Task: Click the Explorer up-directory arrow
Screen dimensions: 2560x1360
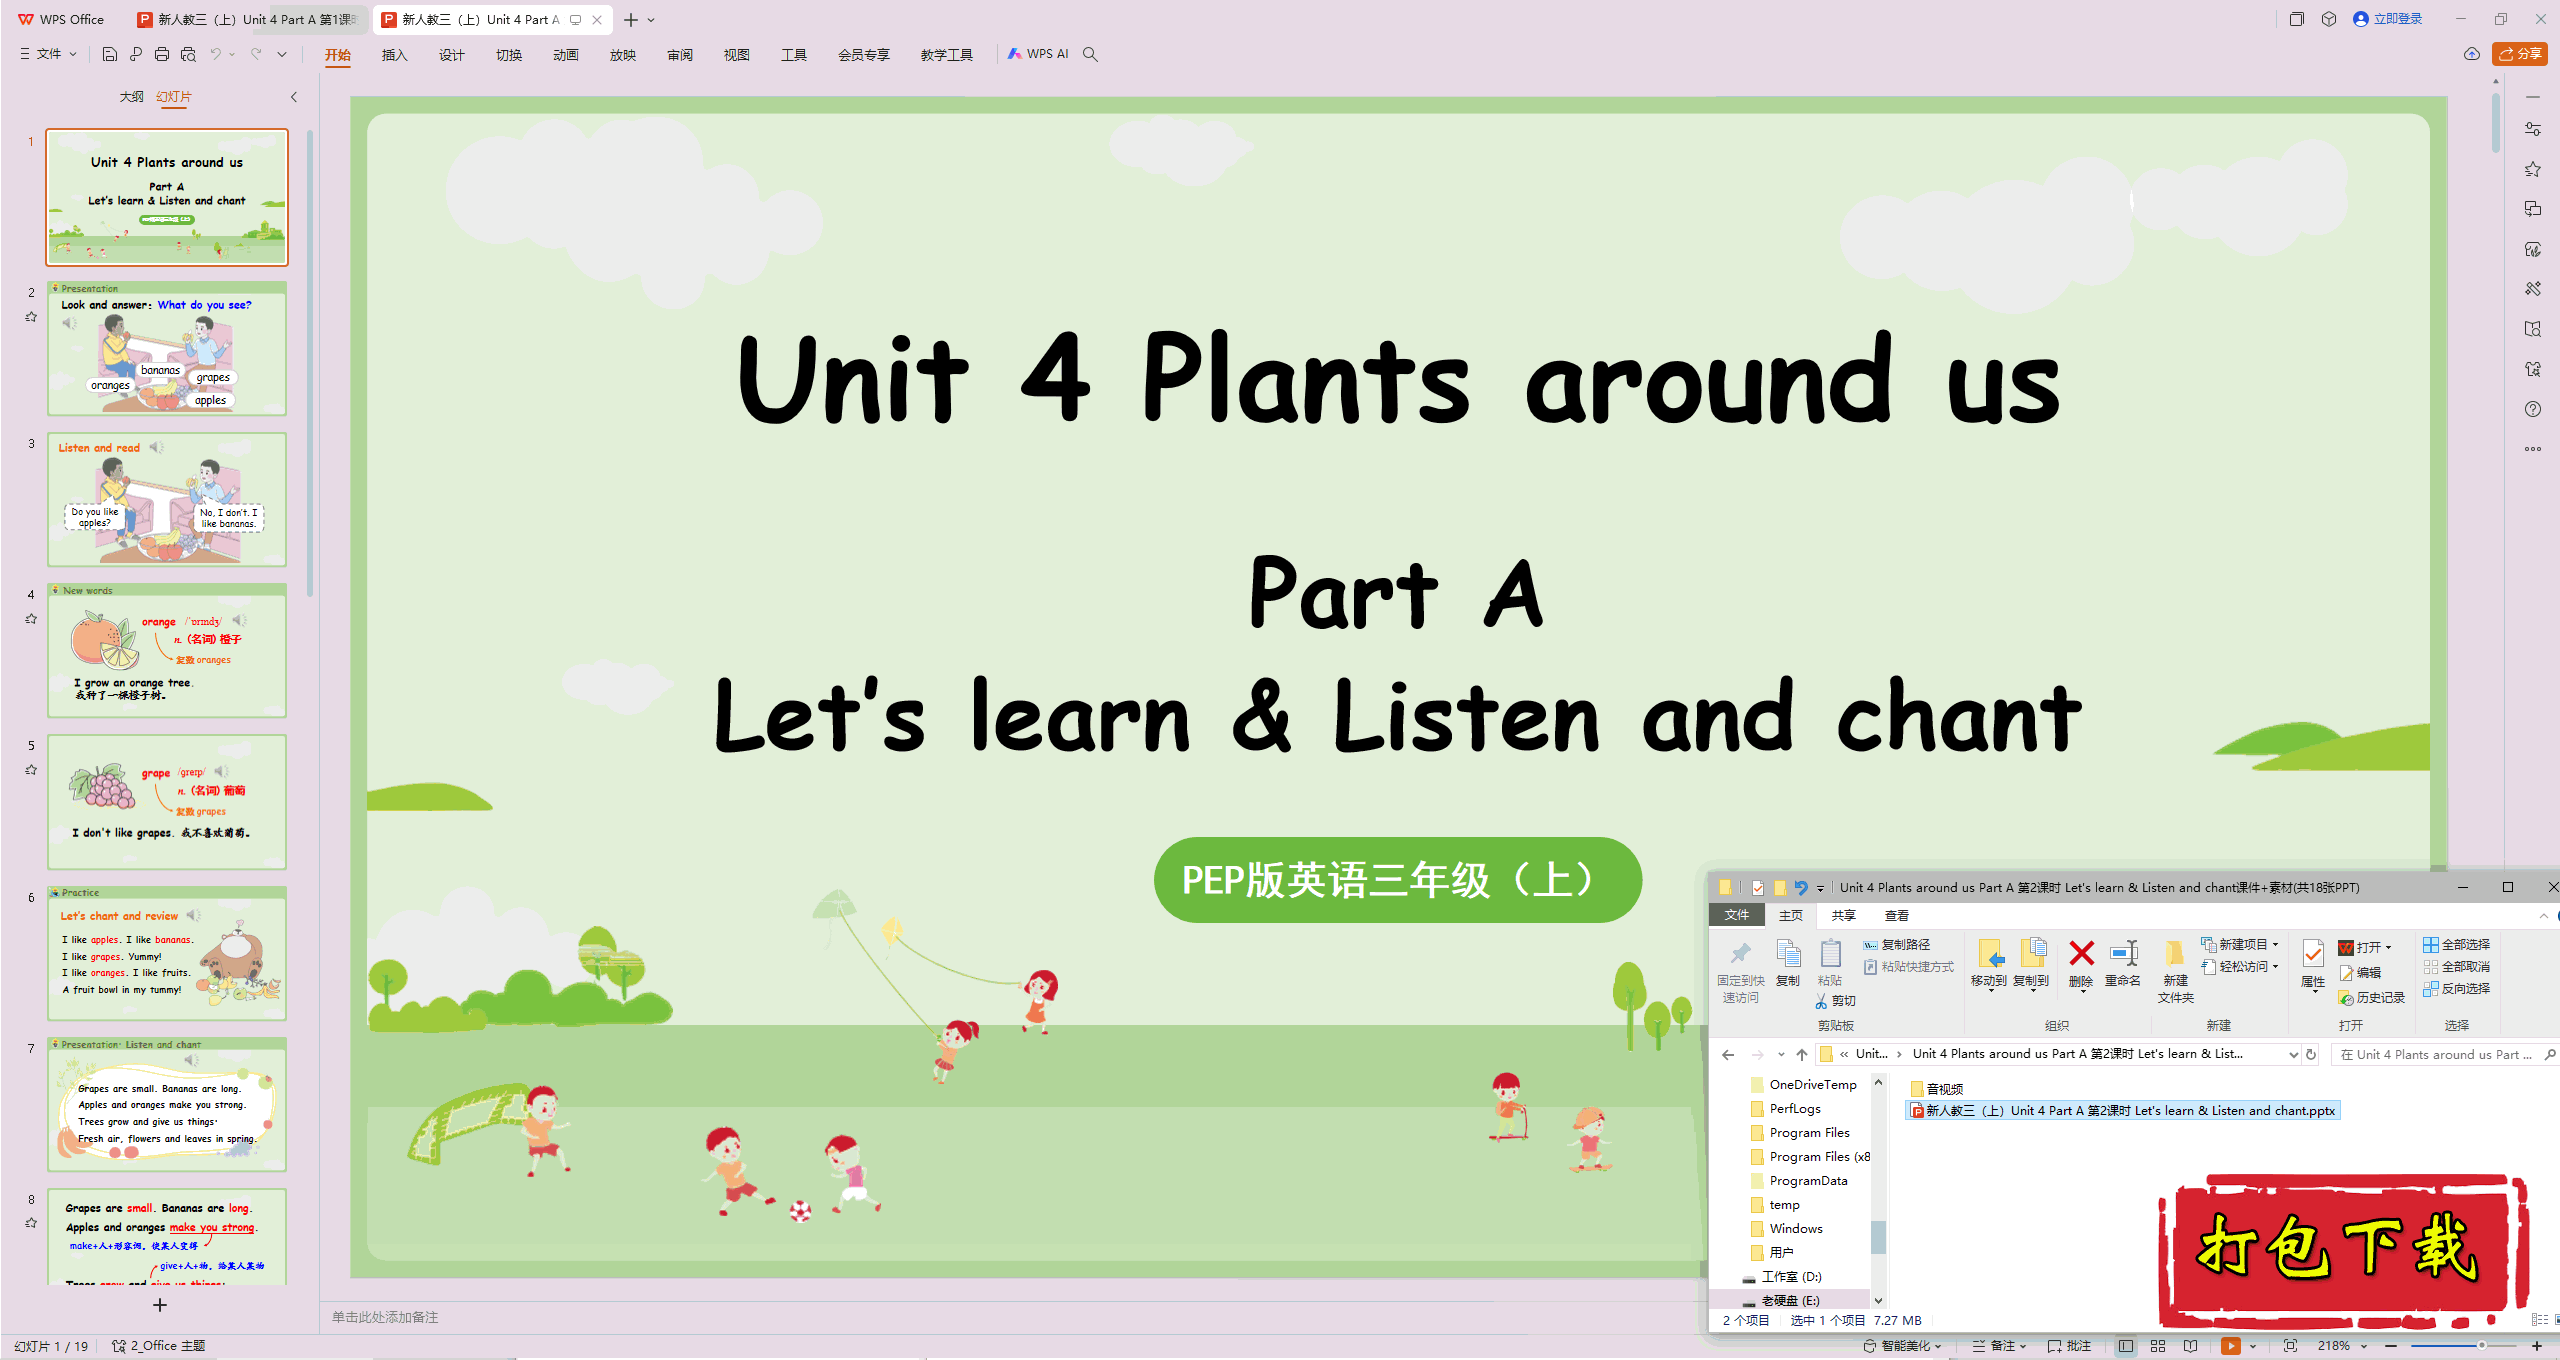Action: coord(1802,1054)
